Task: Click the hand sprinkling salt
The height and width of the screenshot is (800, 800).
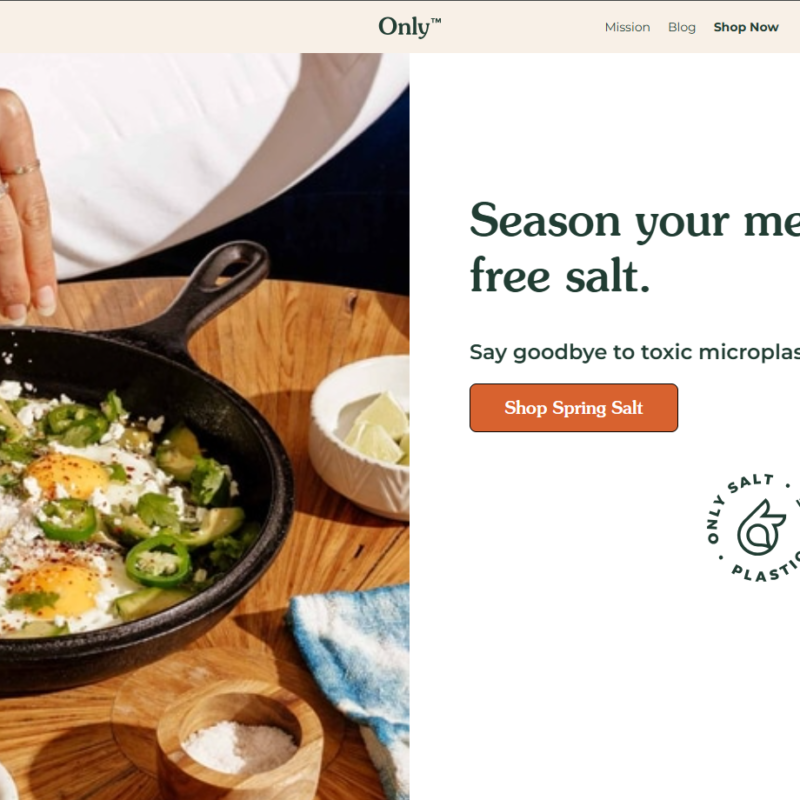Action: (26, 204)
